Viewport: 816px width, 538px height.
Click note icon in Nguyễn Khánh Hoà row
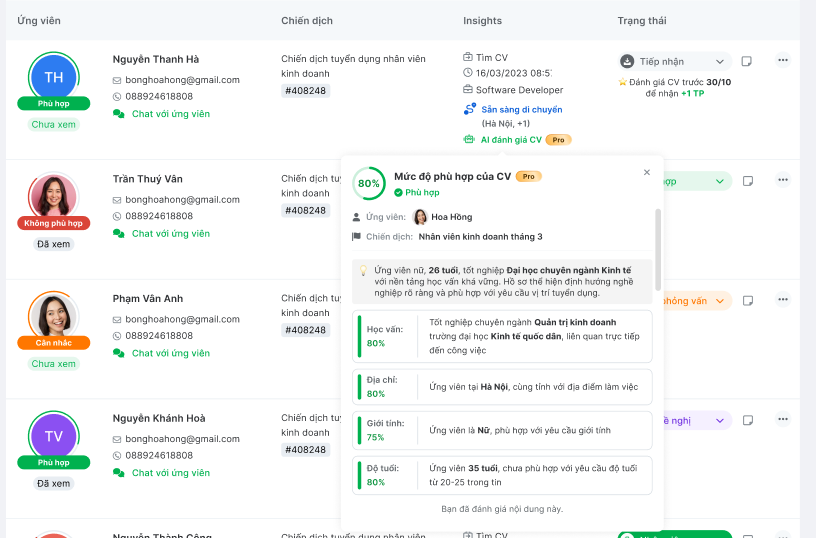click(x=748, y=420)
